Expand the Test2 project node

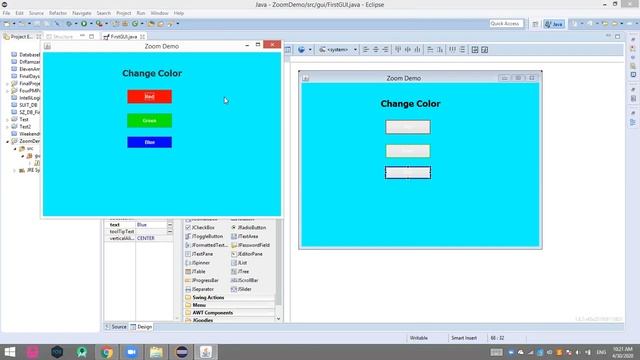click(8, 127)
